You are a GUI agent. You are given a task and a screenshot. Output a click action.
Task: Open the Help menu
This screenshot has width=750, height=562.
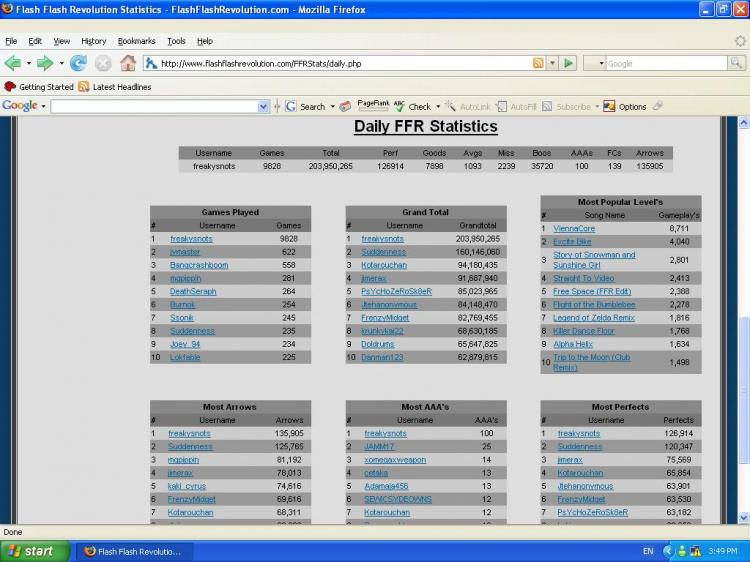205,41
